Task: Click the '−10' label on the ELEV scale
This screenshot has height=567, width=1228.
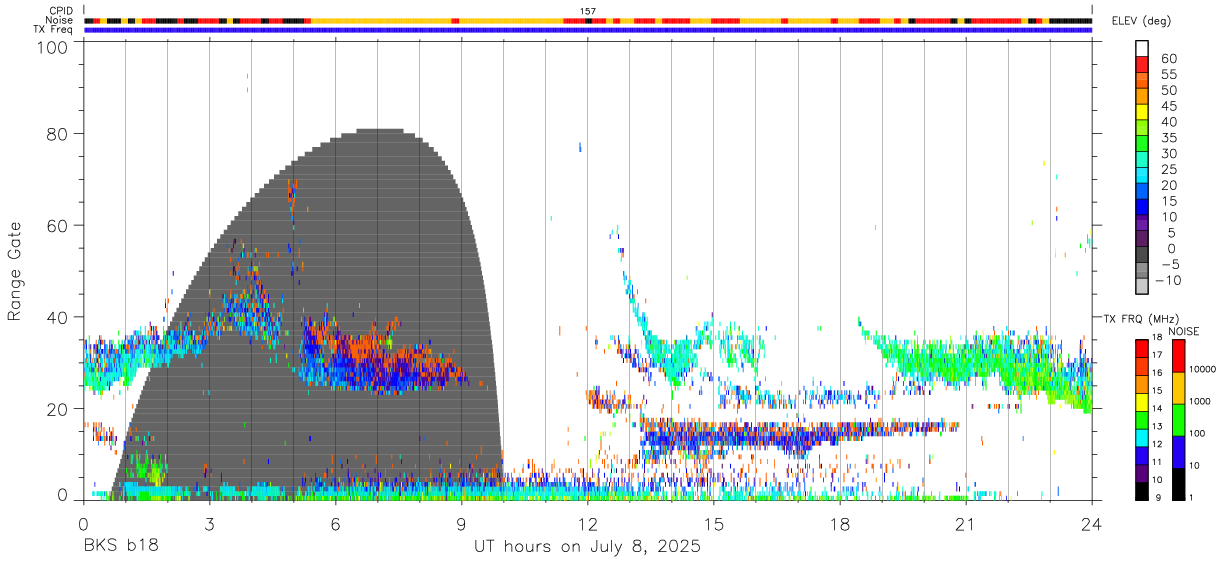Action: coord(1170,281)
